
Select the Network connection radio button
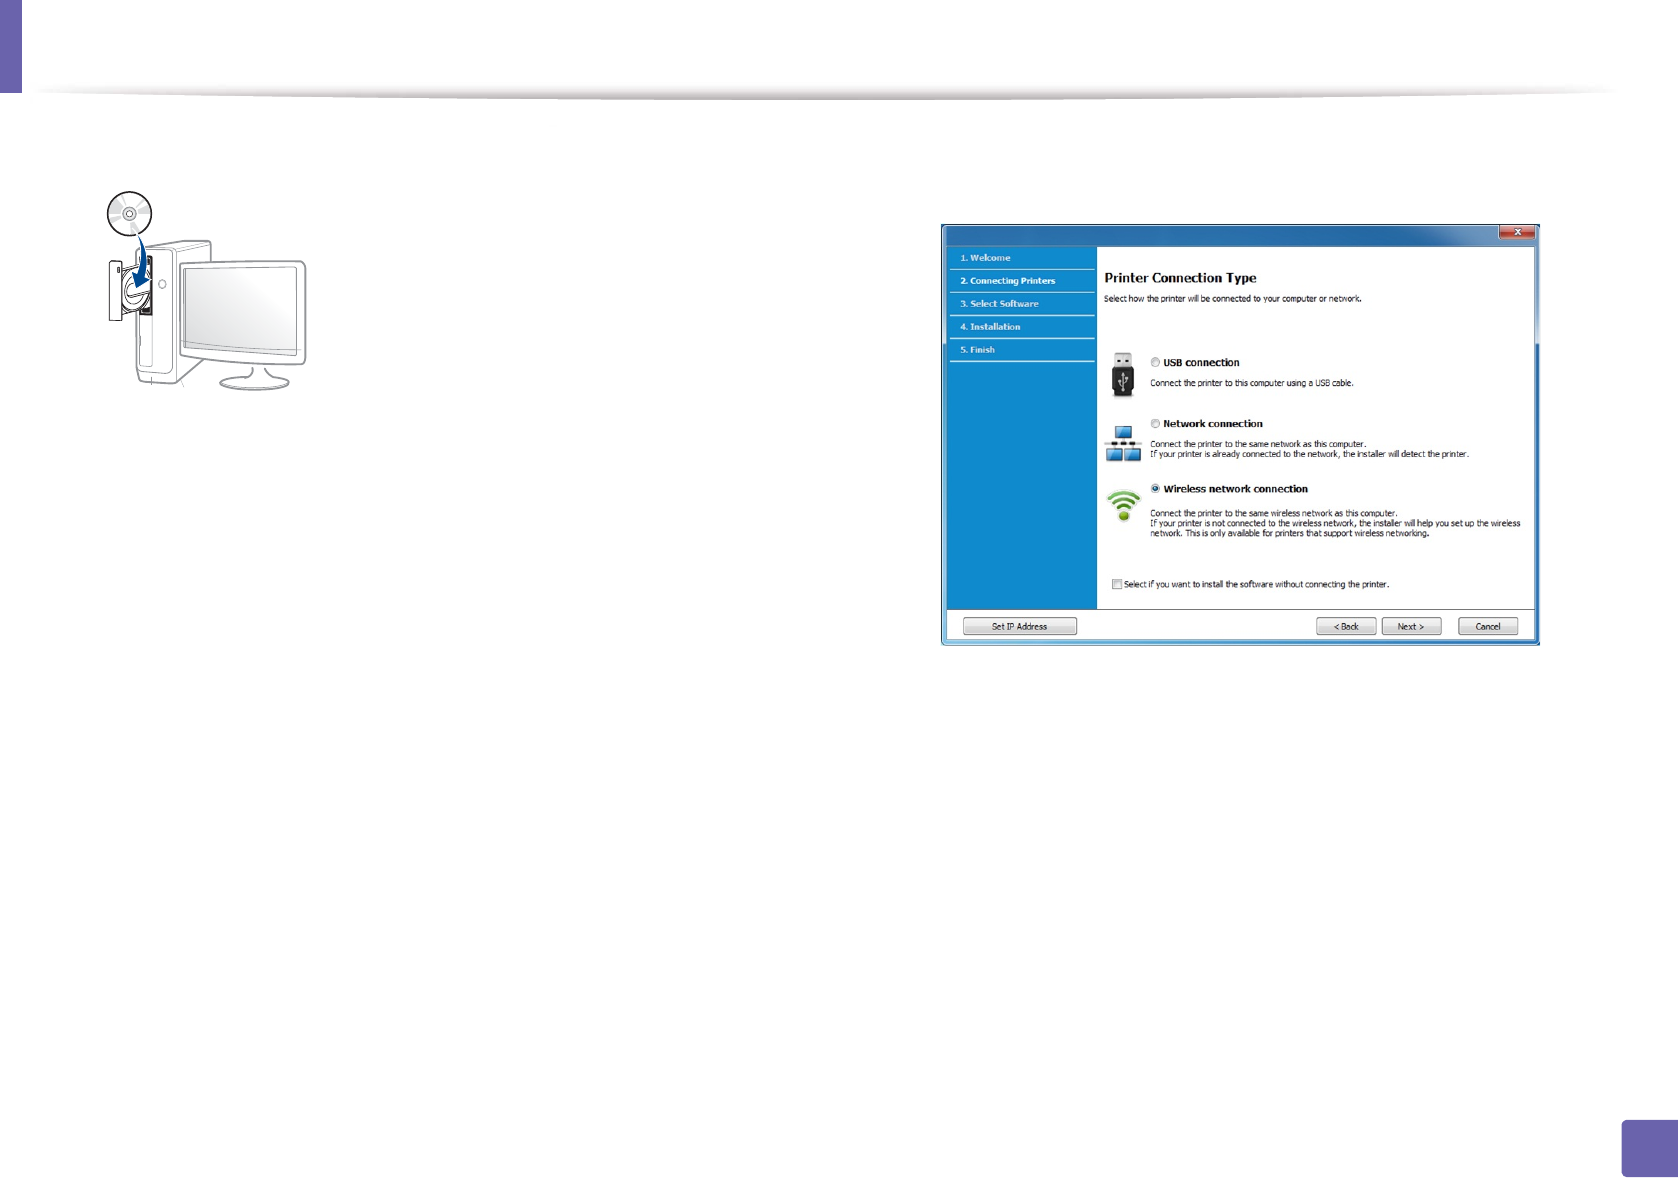(1155, 424)
